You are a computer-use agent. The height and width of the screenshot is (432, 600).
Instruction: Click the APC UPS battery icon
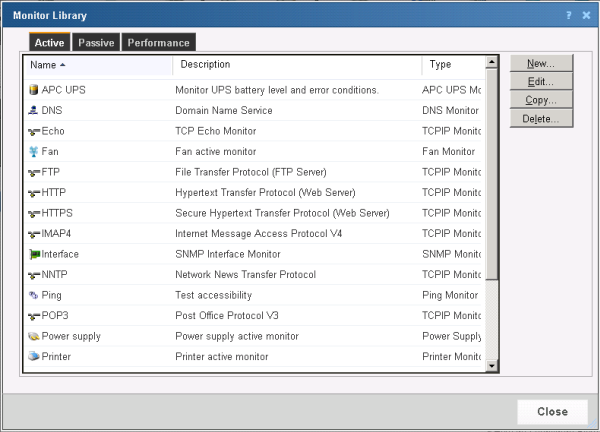click(33, 90)
